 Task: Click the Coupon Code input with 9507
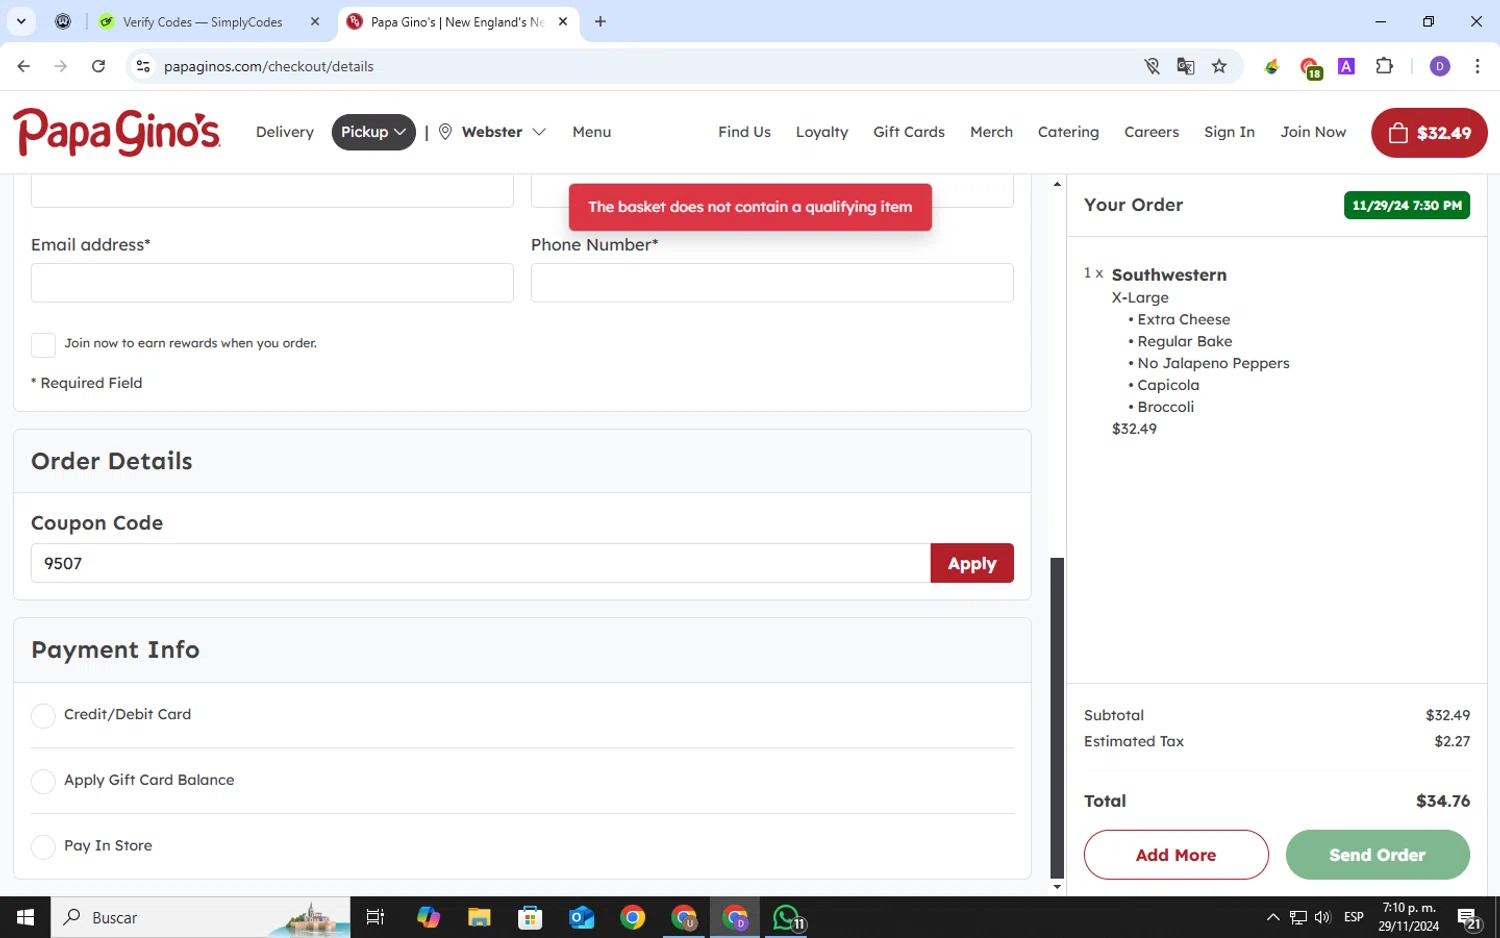click(480, 563)
